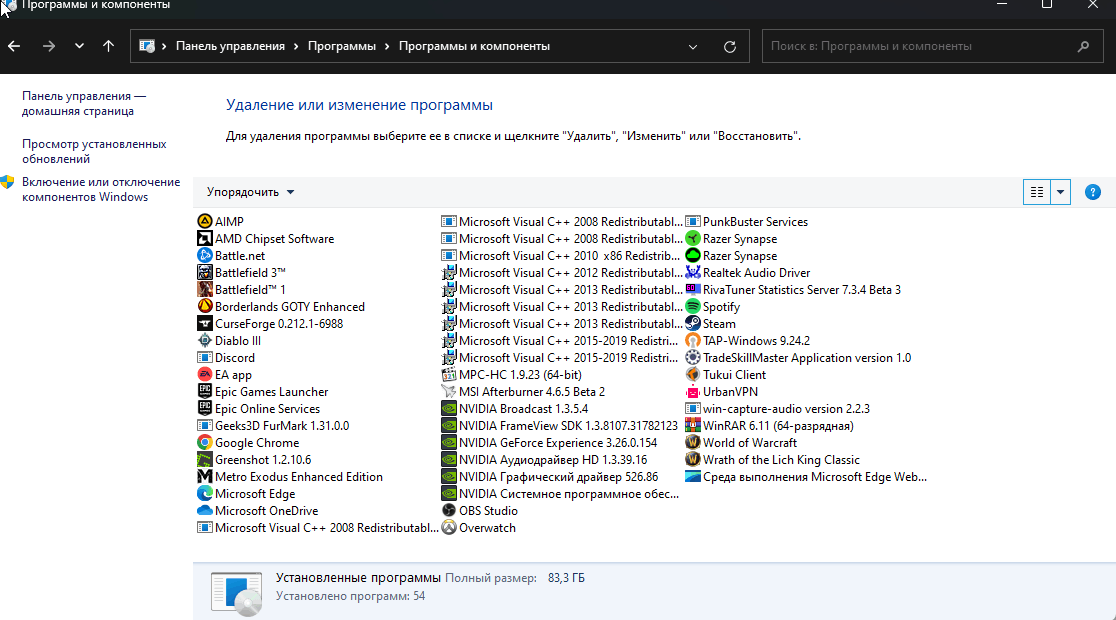Click the TAP-Windows icon

click(693, 340)
